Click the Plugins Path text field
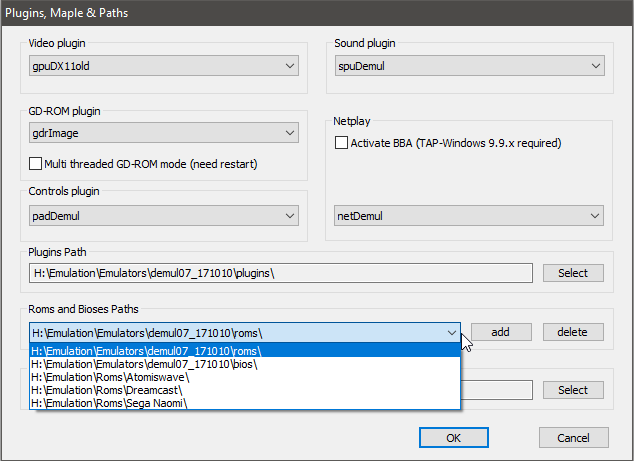 pyautogui.click(x=281, y=273)
